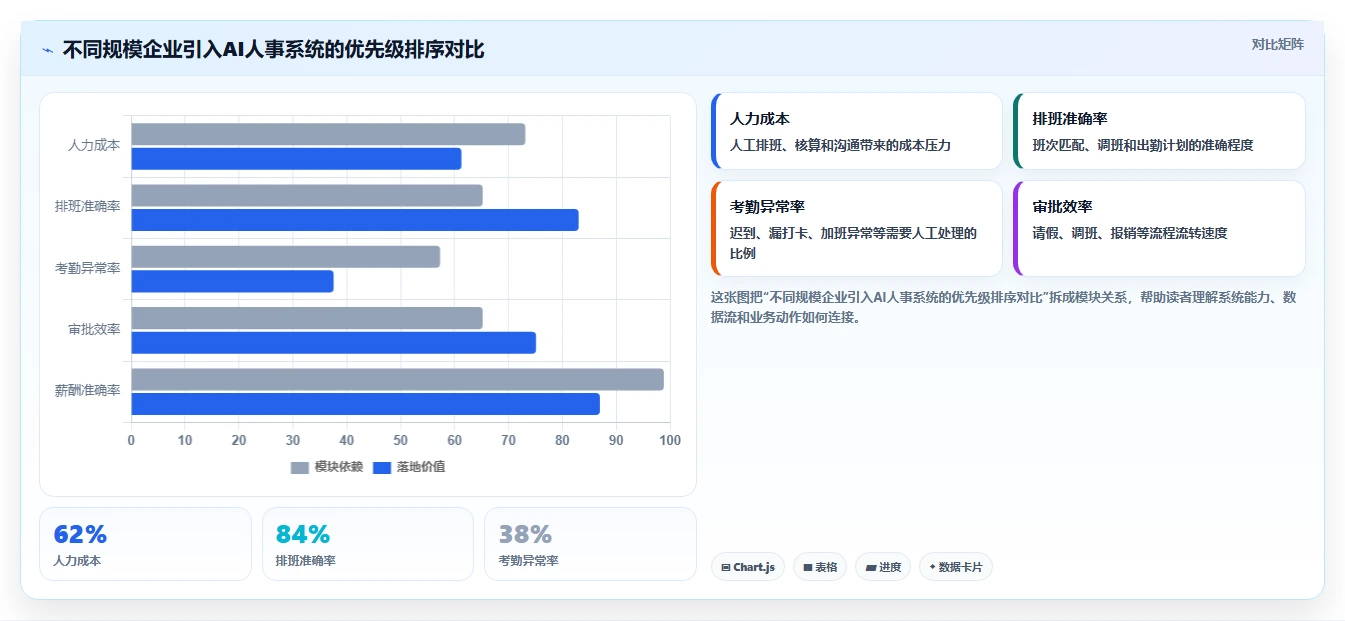Click the 薪酬准确率 axis label in chart
Screen dimensions: 1345x621
click(88, 390)
